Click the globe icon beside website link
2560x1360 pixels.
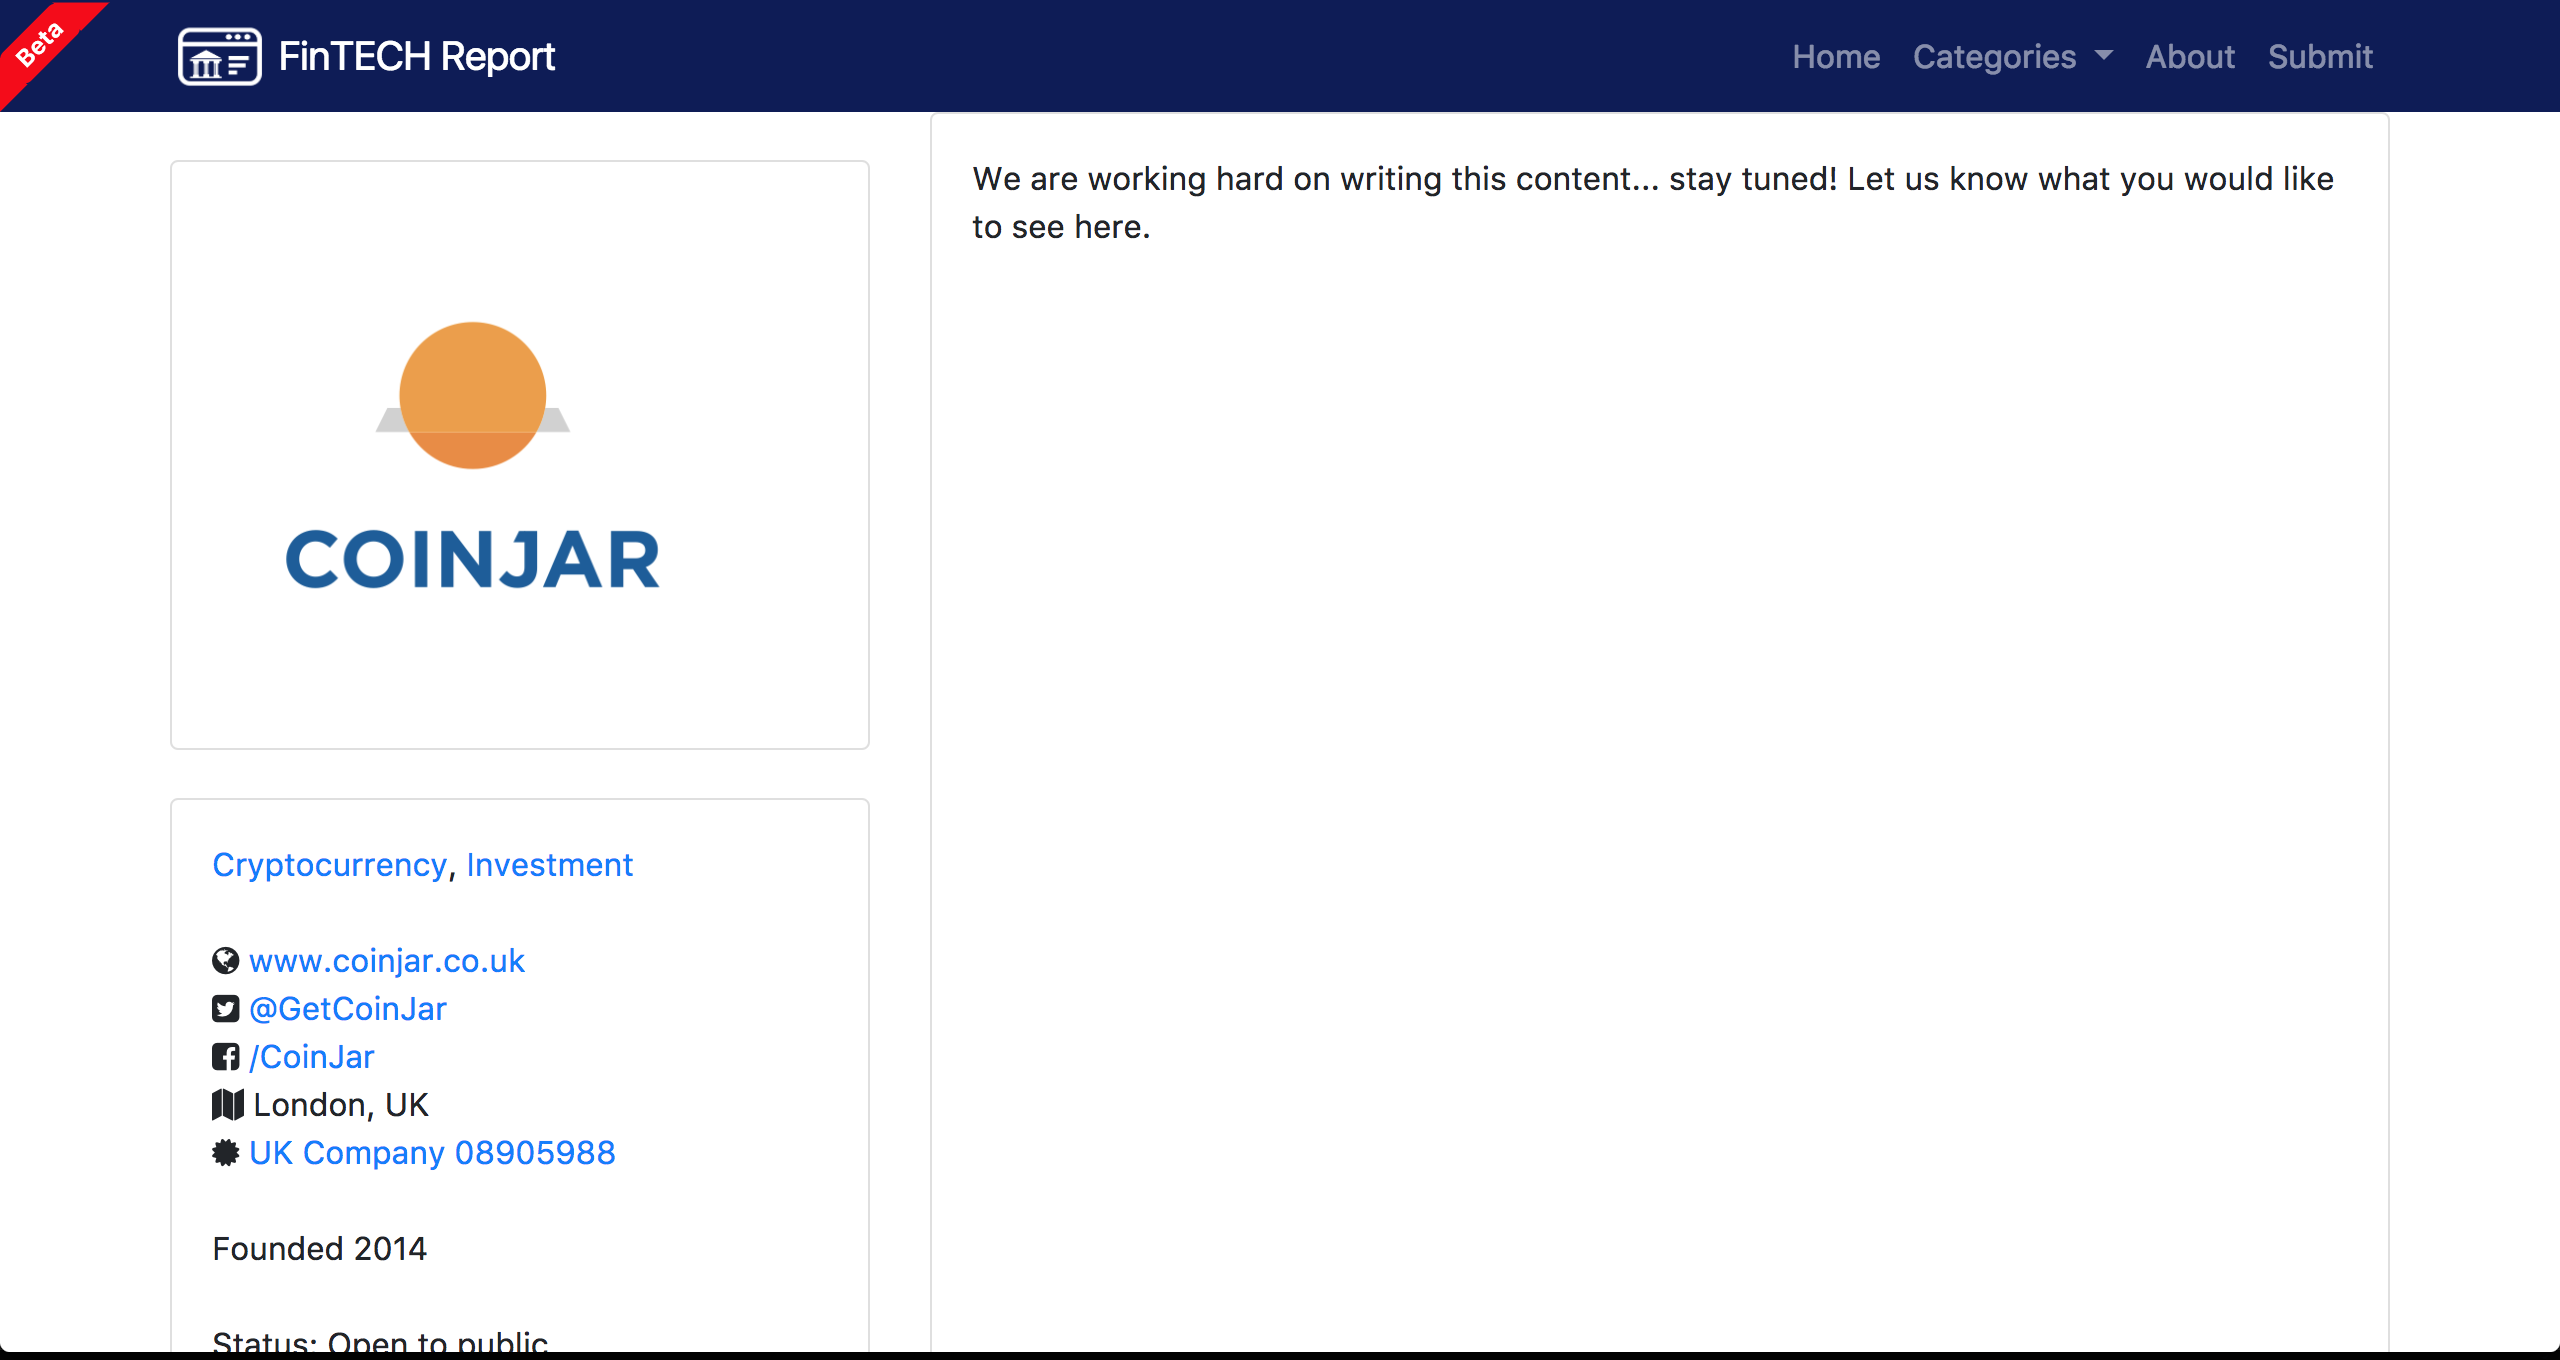pos(226,961)
